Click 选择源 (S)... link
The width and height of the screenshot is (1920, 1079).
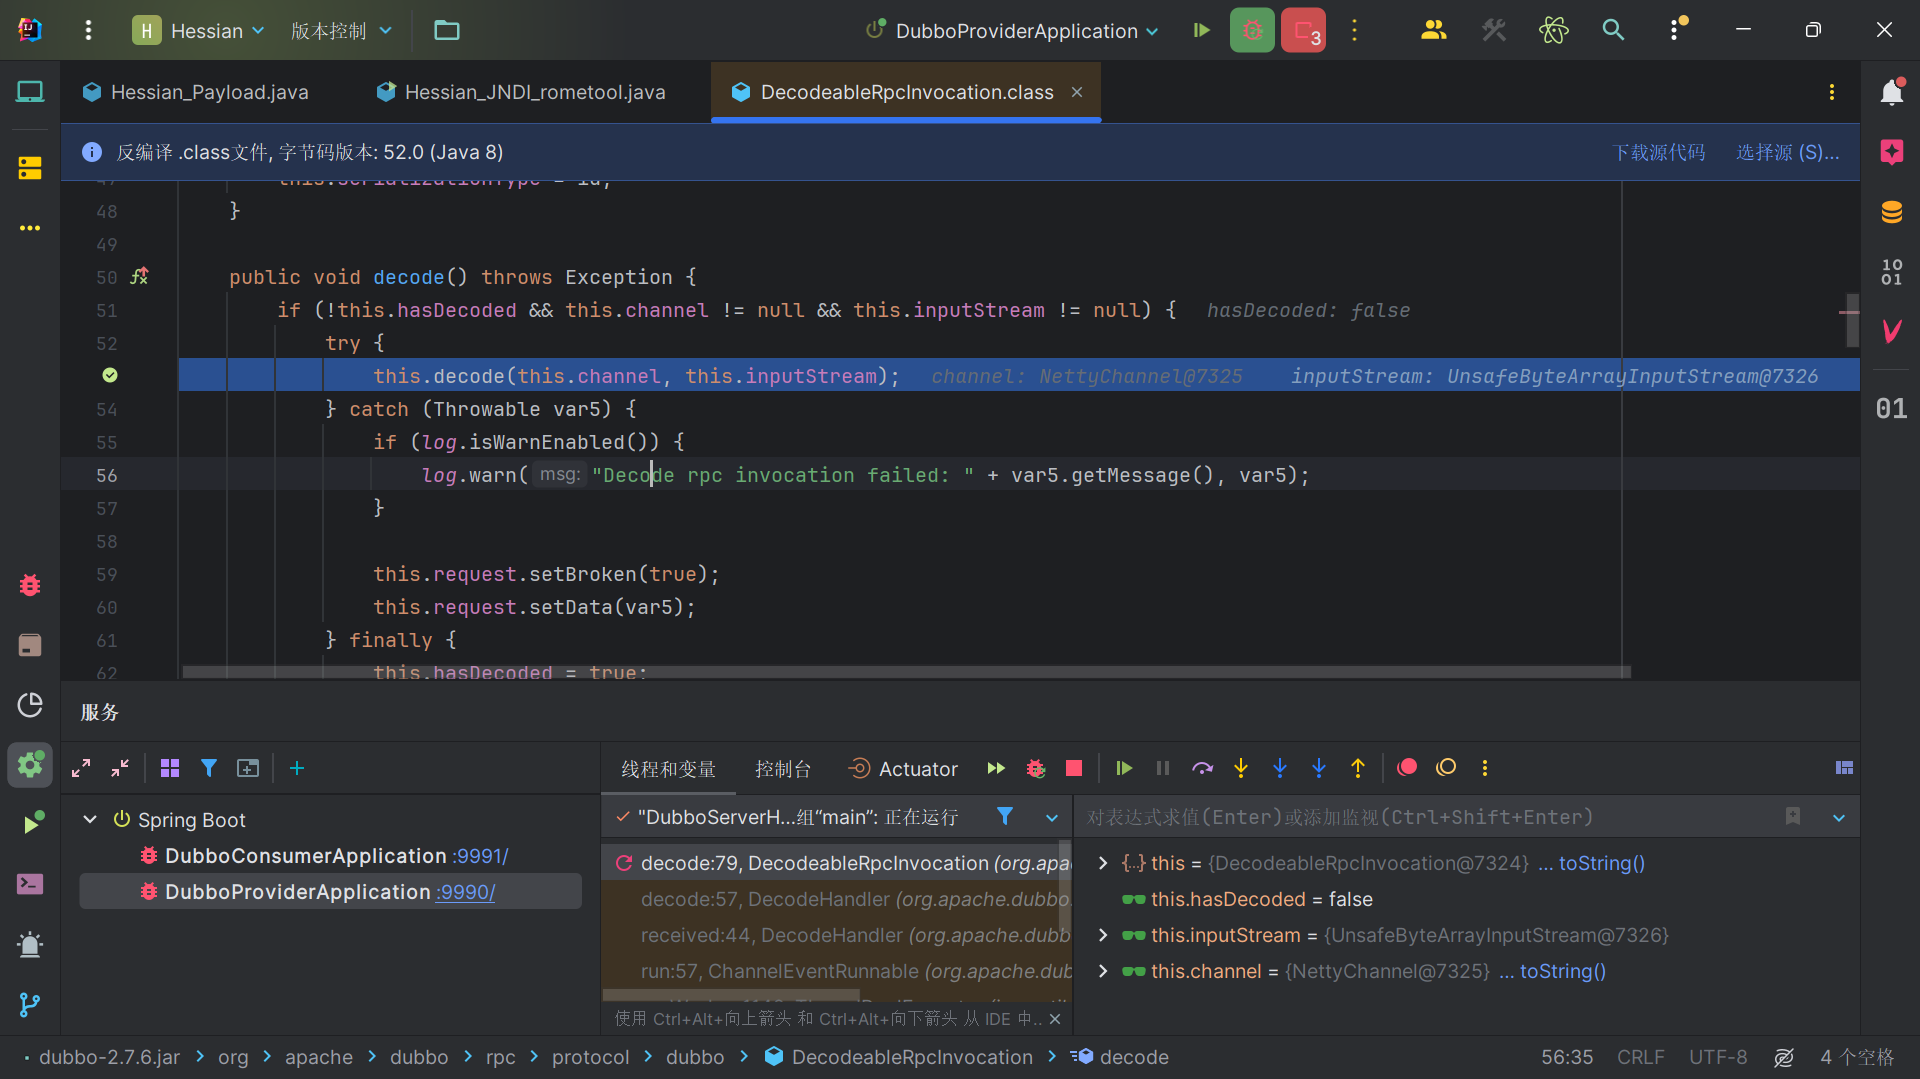pyautogui.click(x=1787, y=152)
